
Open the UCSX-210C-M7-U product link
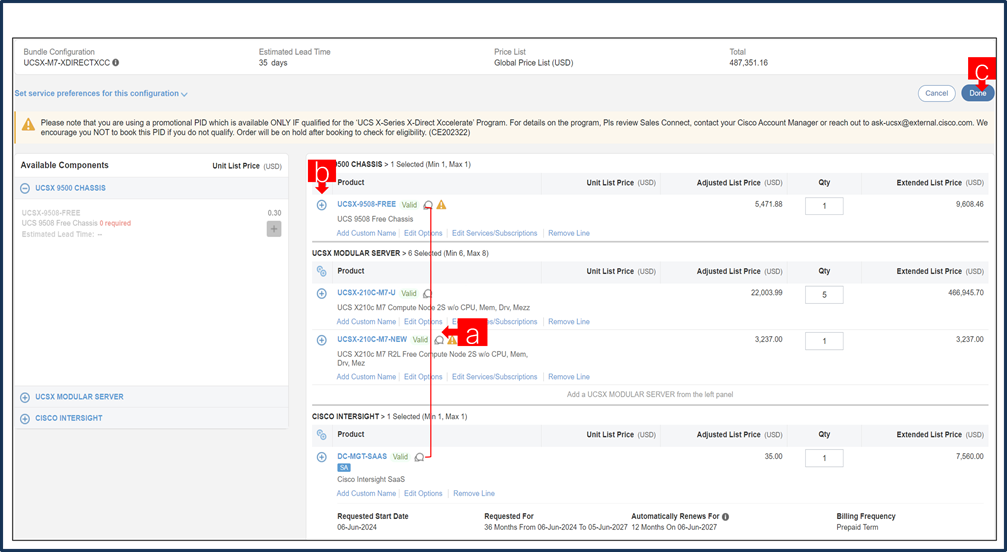click(x=367, y=293)
